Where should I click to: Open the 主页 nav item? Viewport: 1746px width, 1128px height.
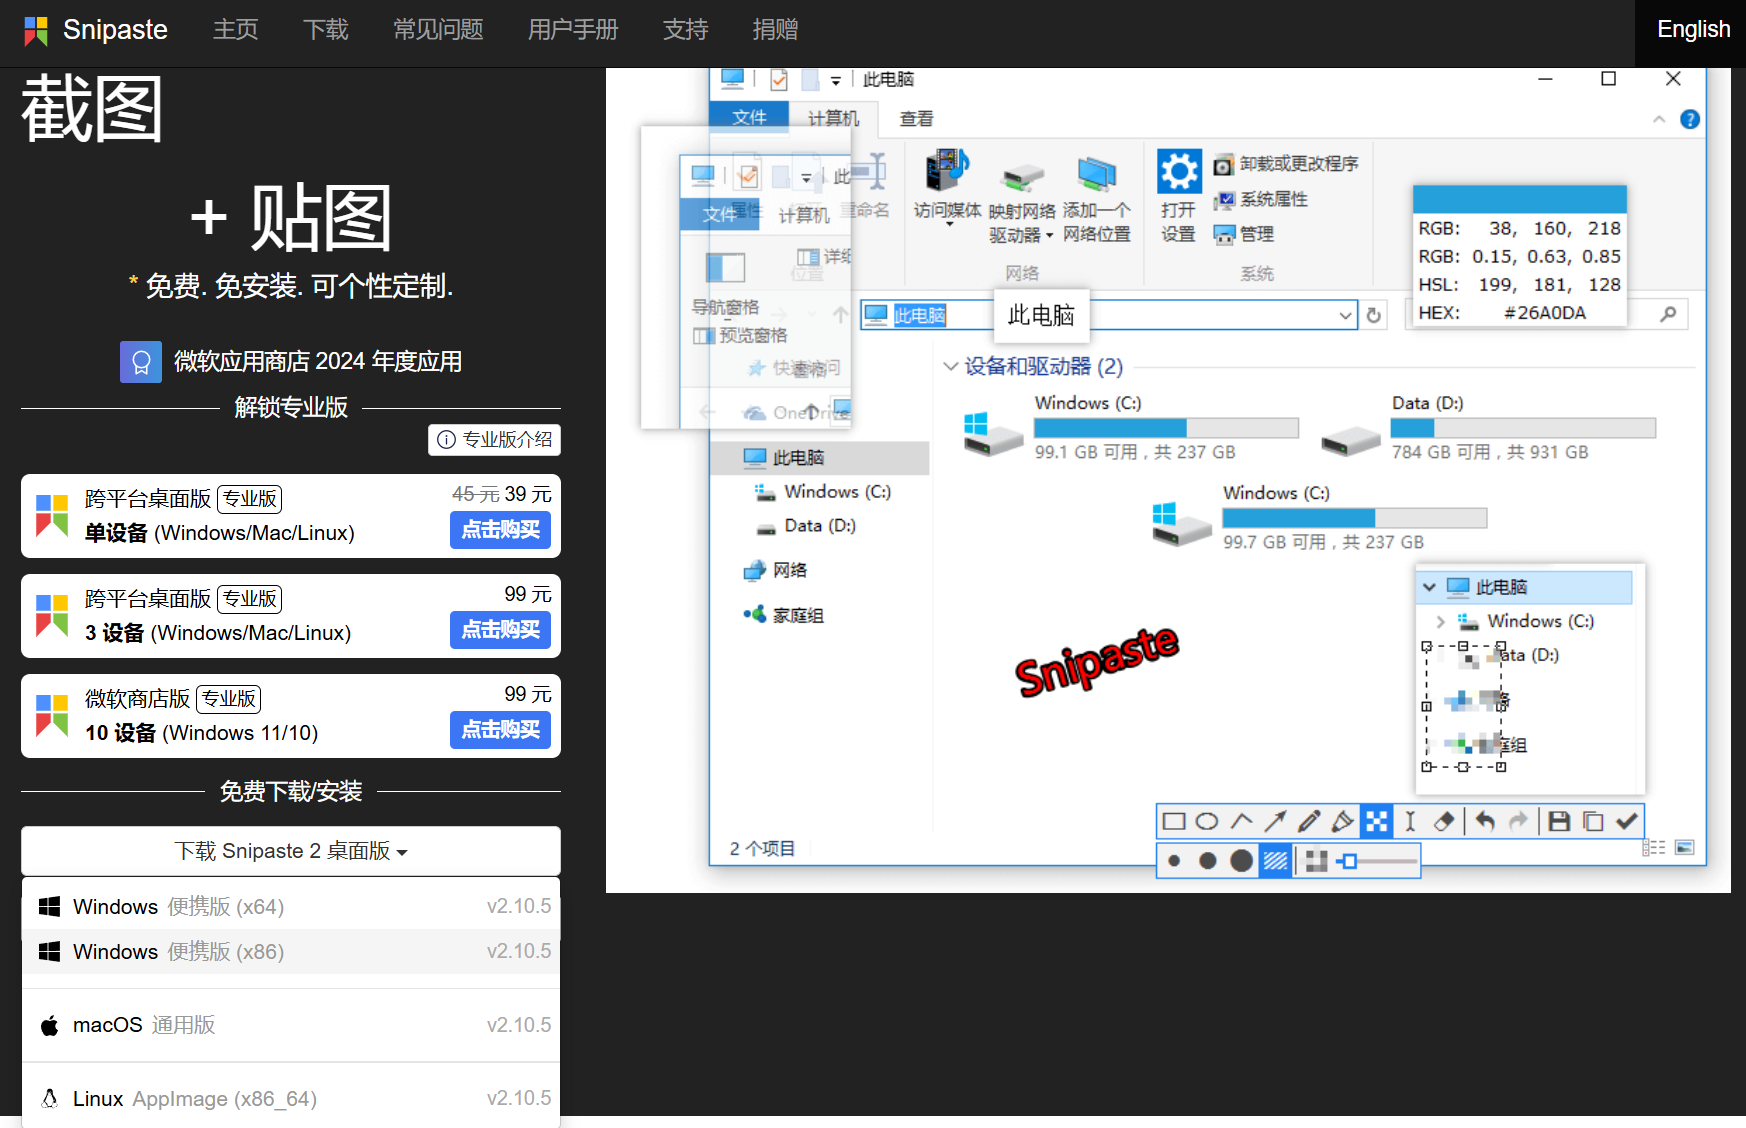click(x=236, y=30)
